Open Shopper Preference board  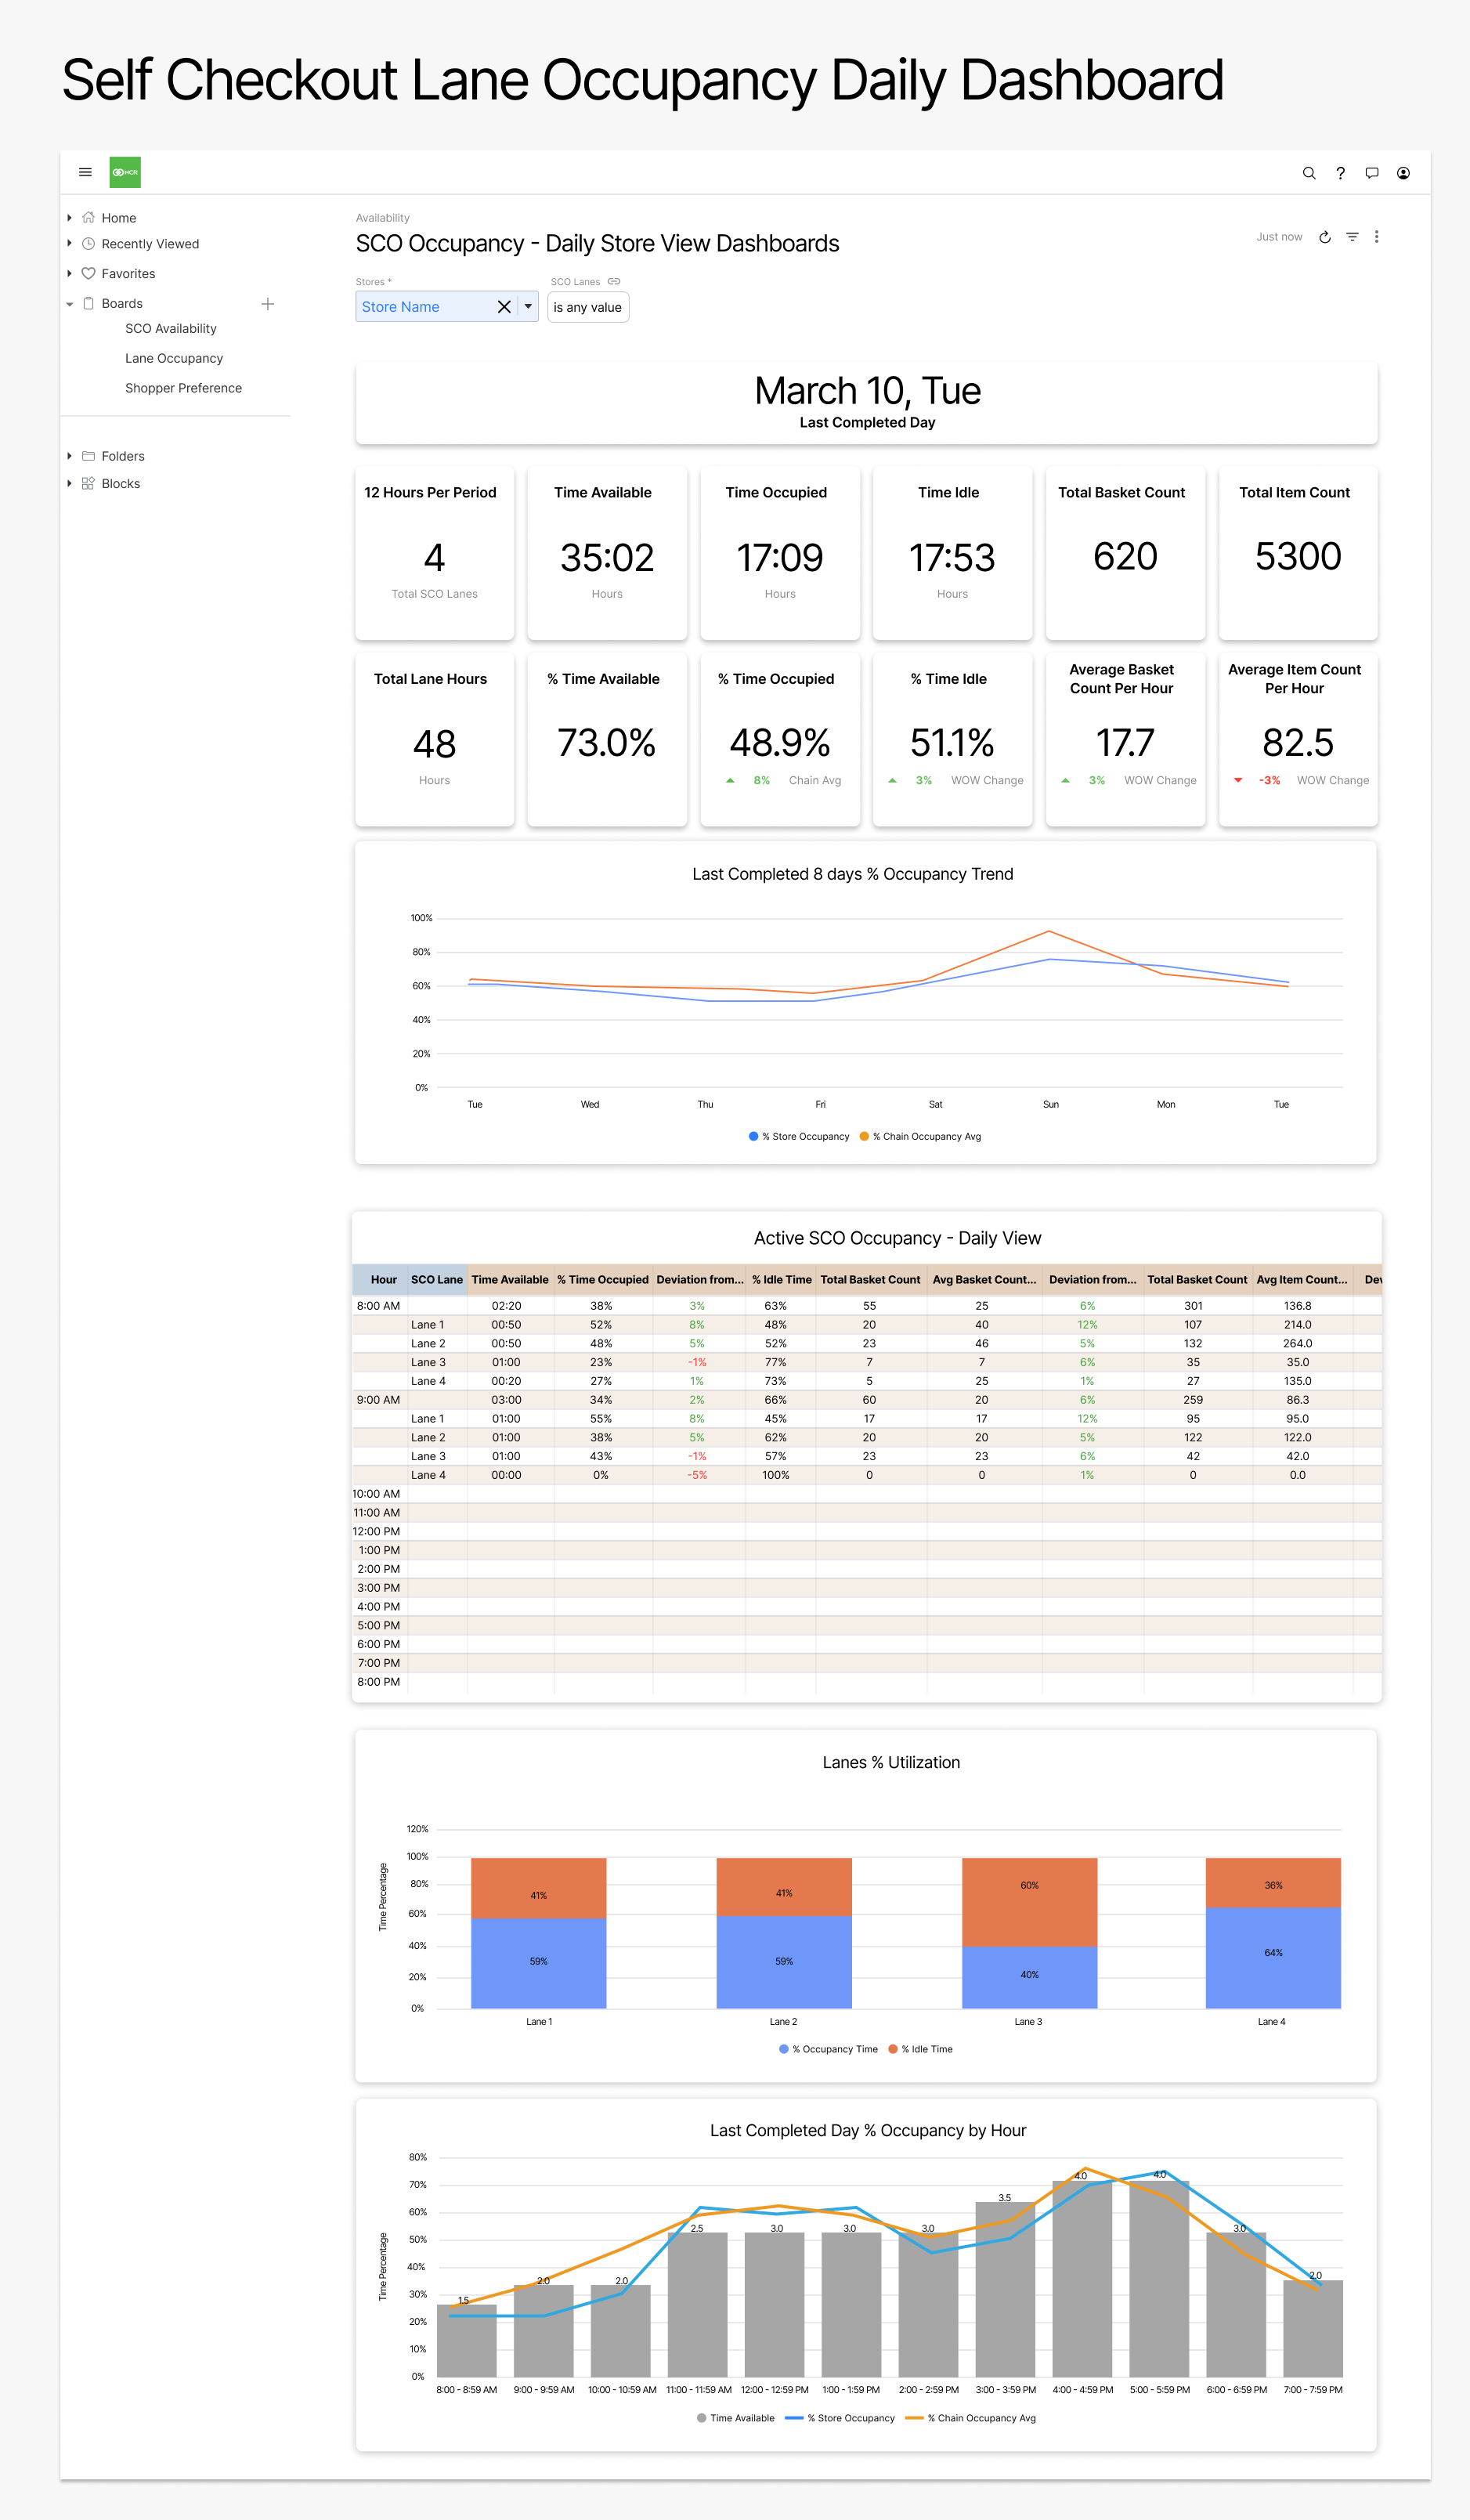click(183, 388)
